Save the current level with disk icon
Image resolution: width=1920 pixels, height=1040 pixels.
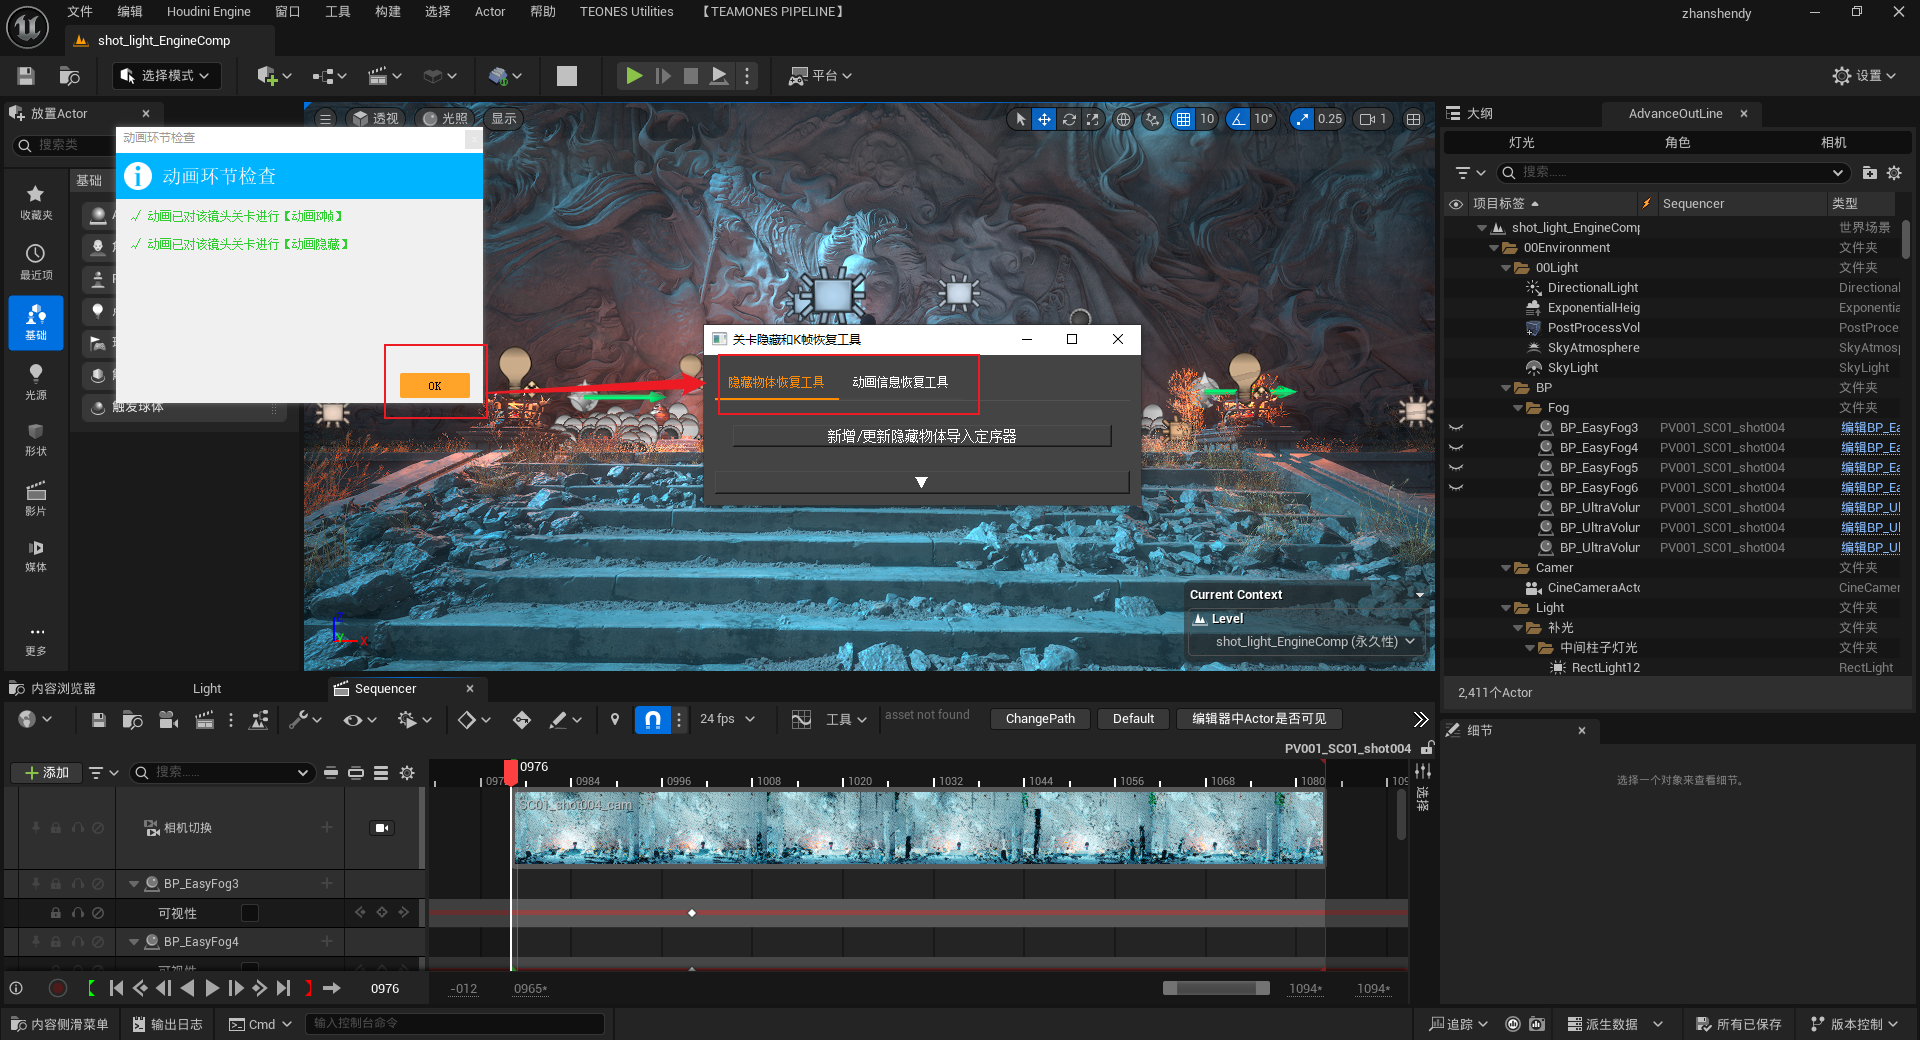(x=26, y=76)
